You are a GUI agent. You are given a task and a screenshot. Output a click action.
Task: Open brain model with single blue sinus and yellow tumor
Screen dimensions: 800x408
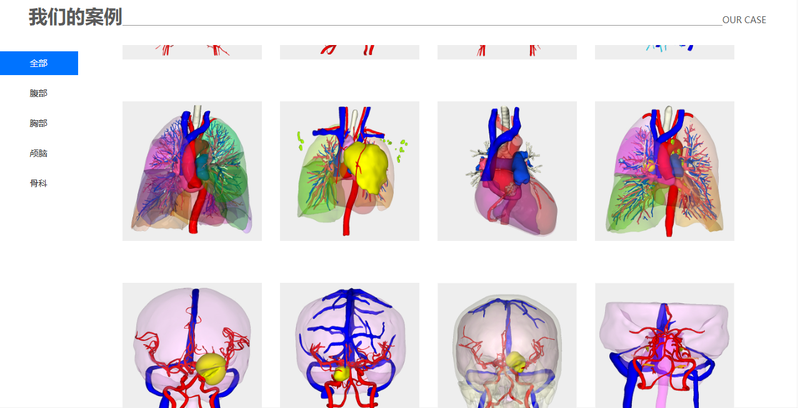tap(192, 346)
